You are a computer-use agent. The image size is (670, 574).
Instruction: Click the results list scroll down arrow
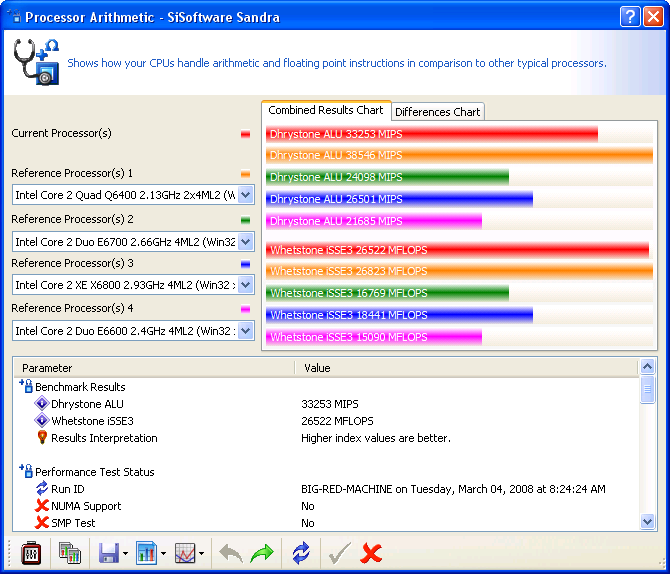[x=647, y=521]
